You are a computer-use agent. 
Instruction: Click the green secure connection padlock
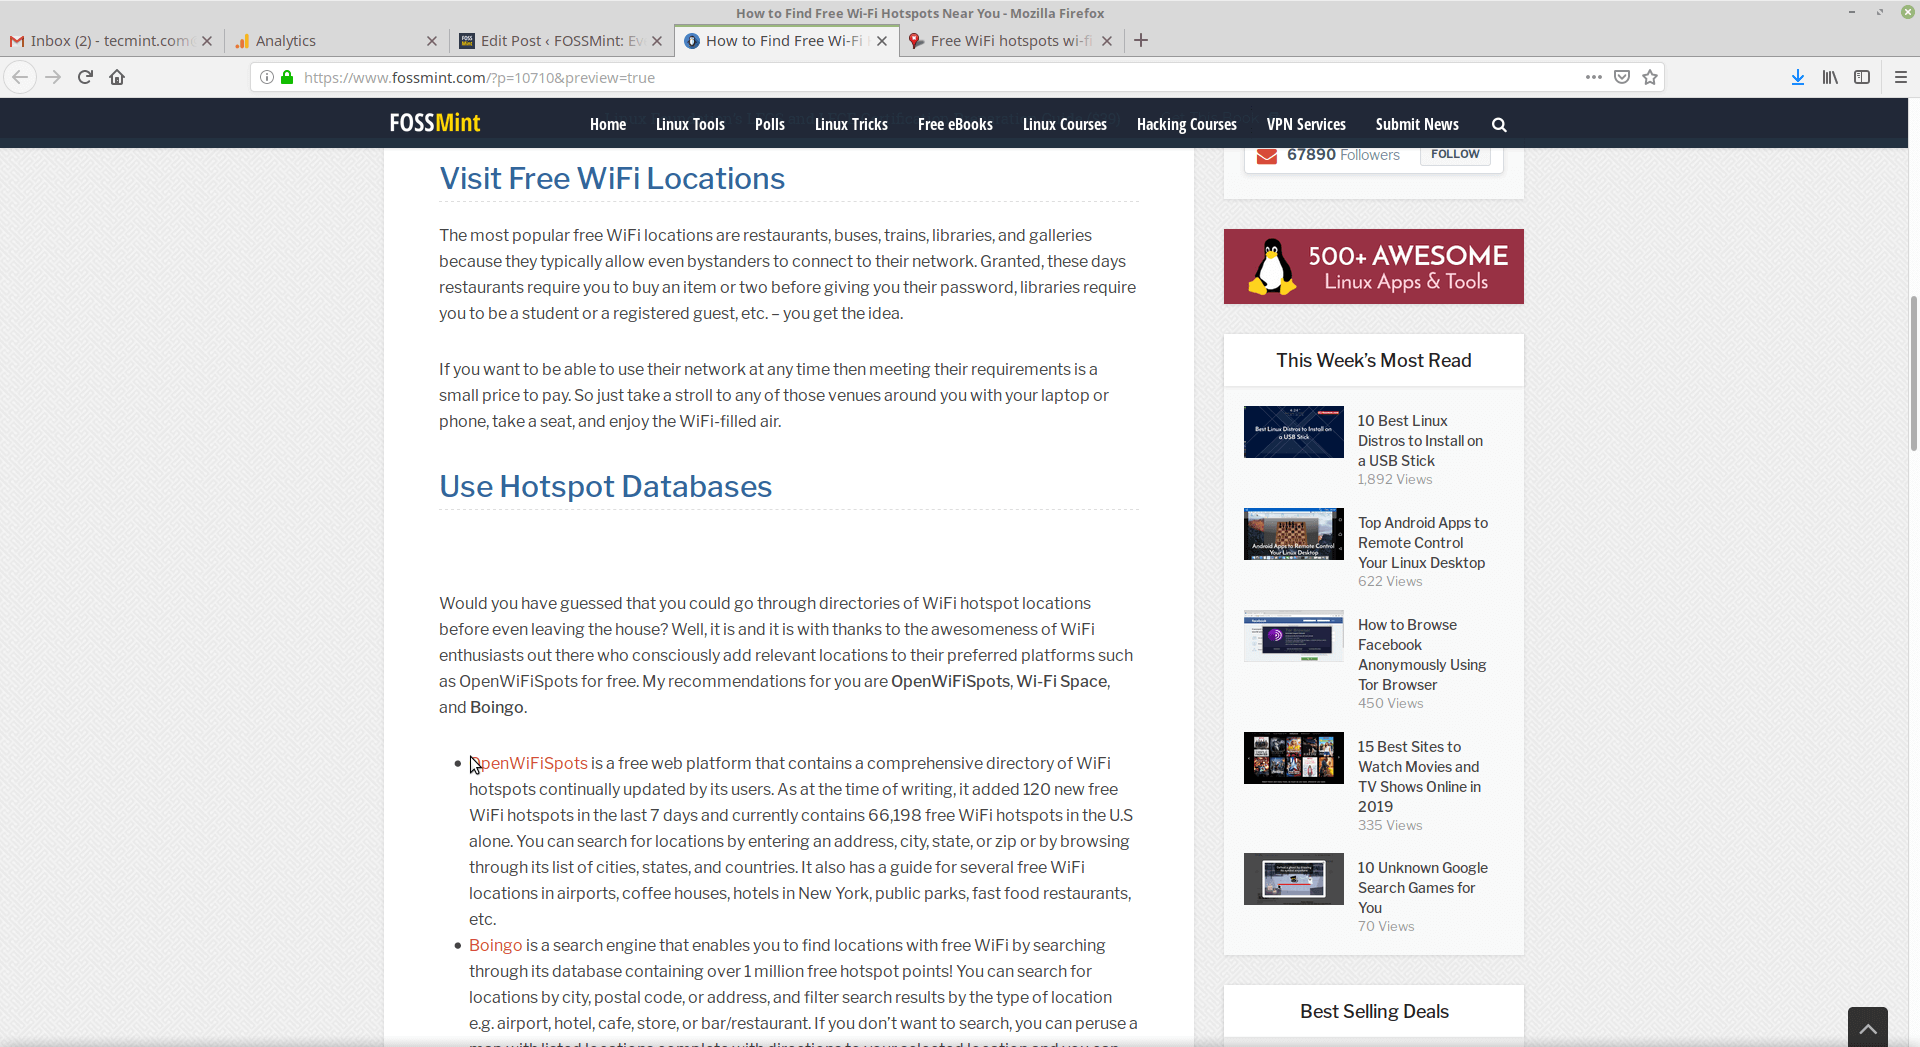(x=287, y=77)
